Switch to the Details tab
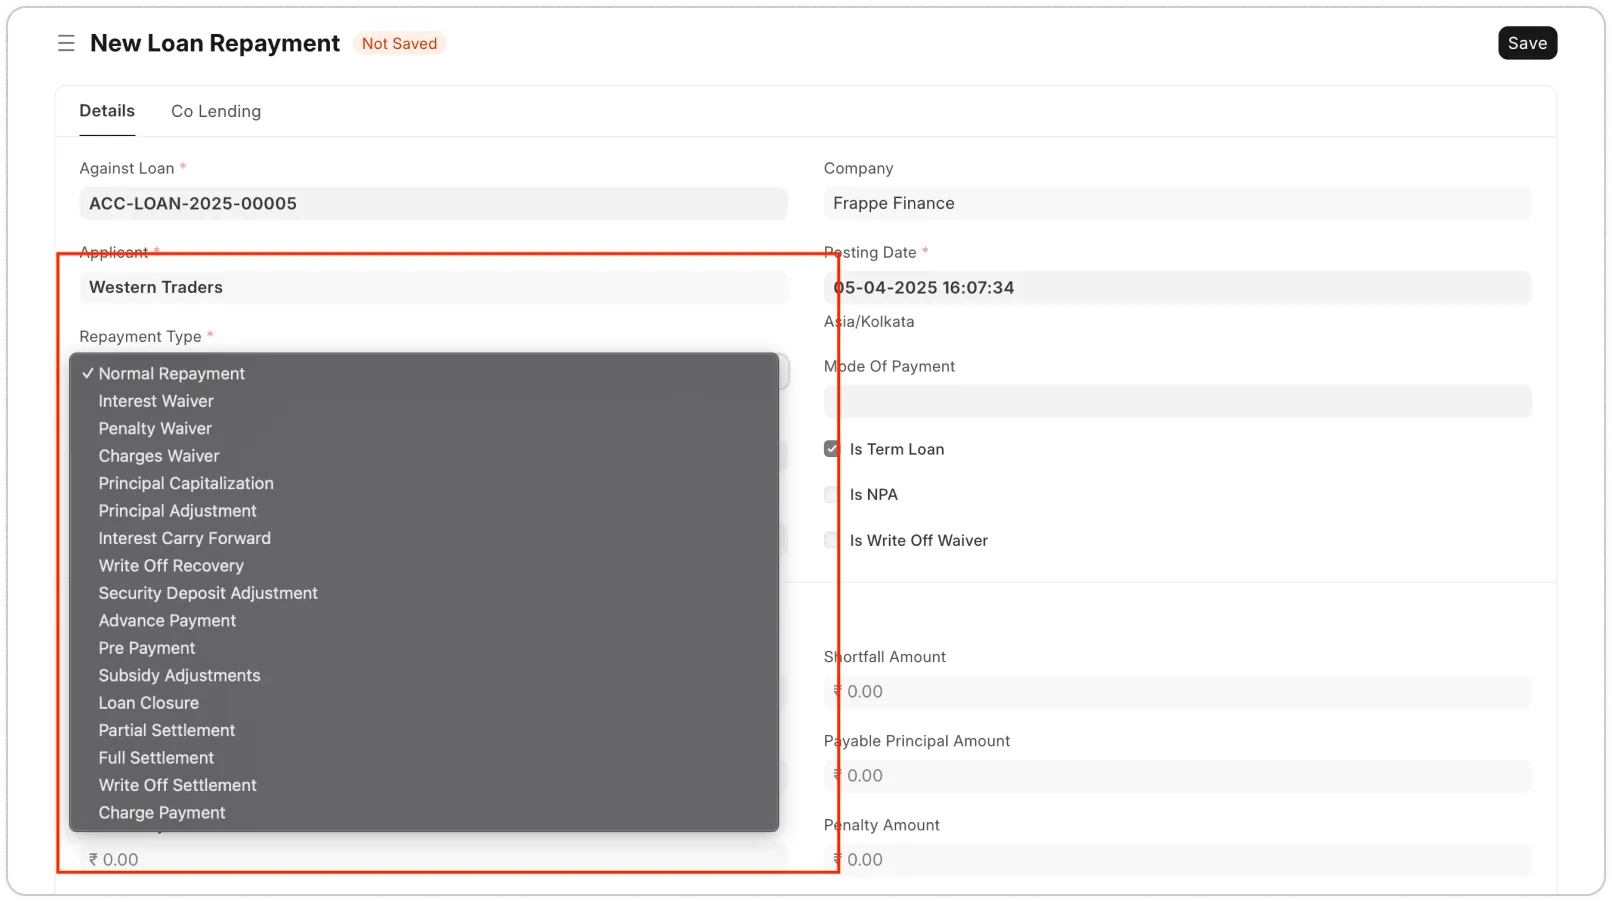The width and height of the screenshot is (1612, 902). tap(106, 111)
